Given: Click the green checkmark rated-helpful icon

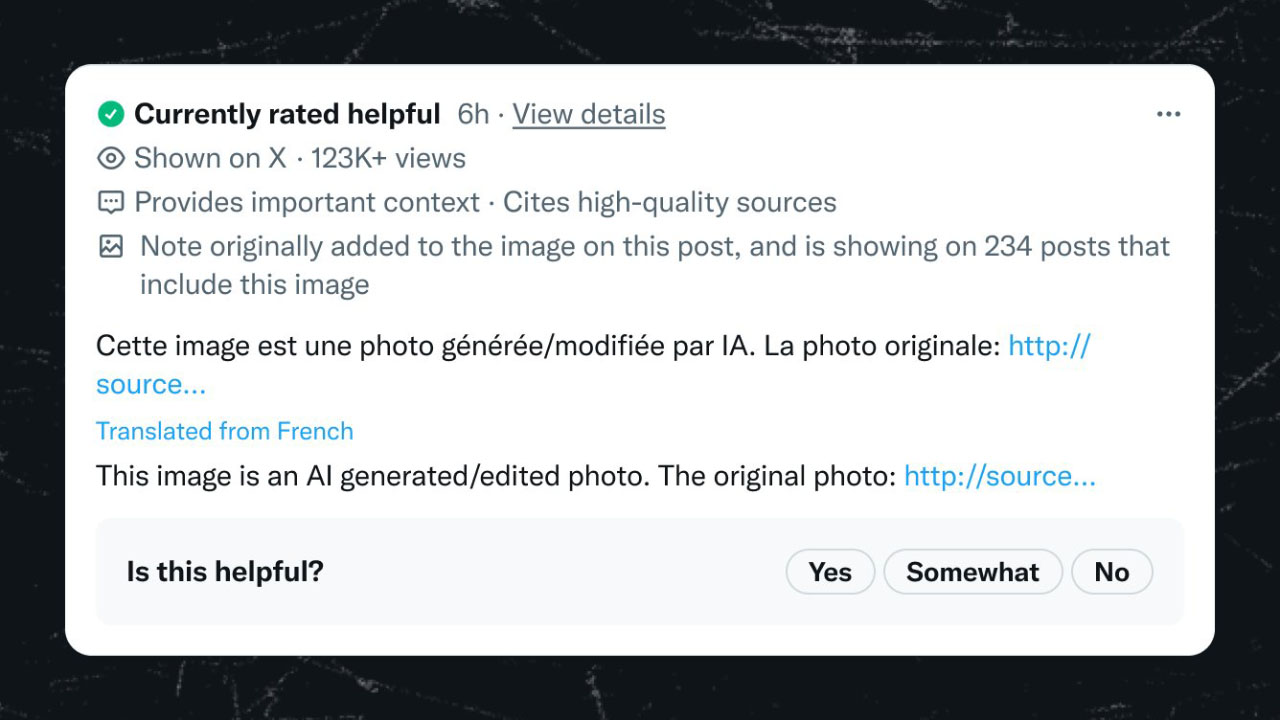Looking at the screenshot, I should coord(111,114).
